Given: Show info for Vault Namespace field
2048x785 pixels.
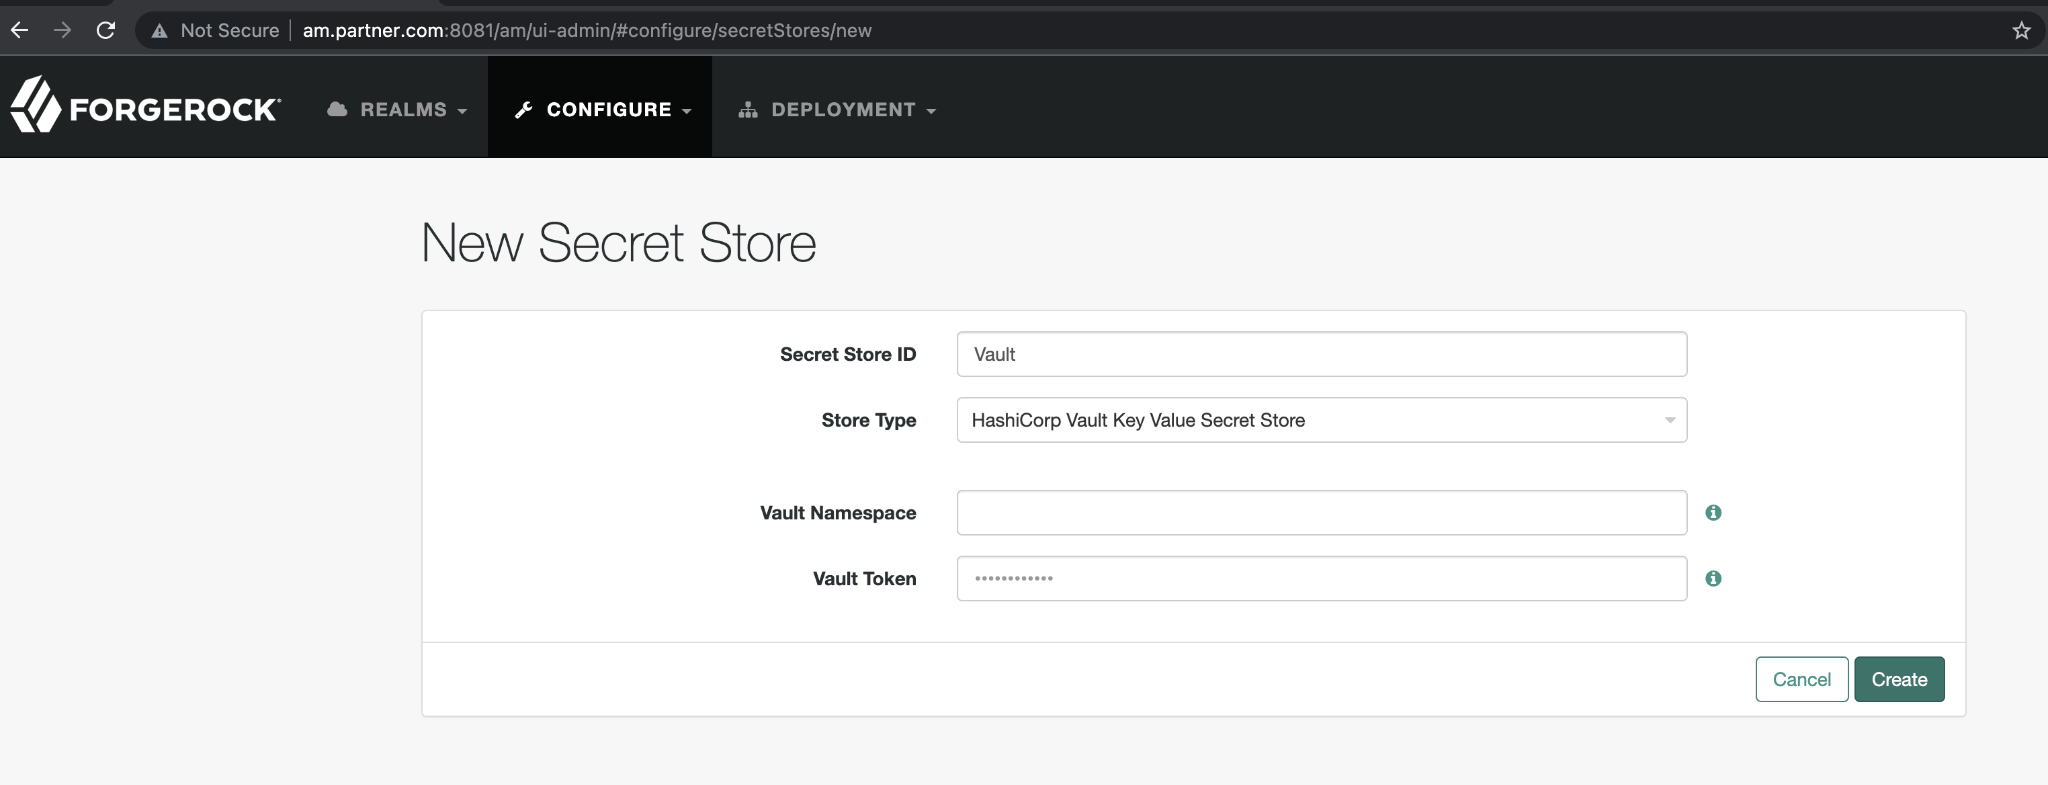Looking at the screenshot, I should 1713,513.
